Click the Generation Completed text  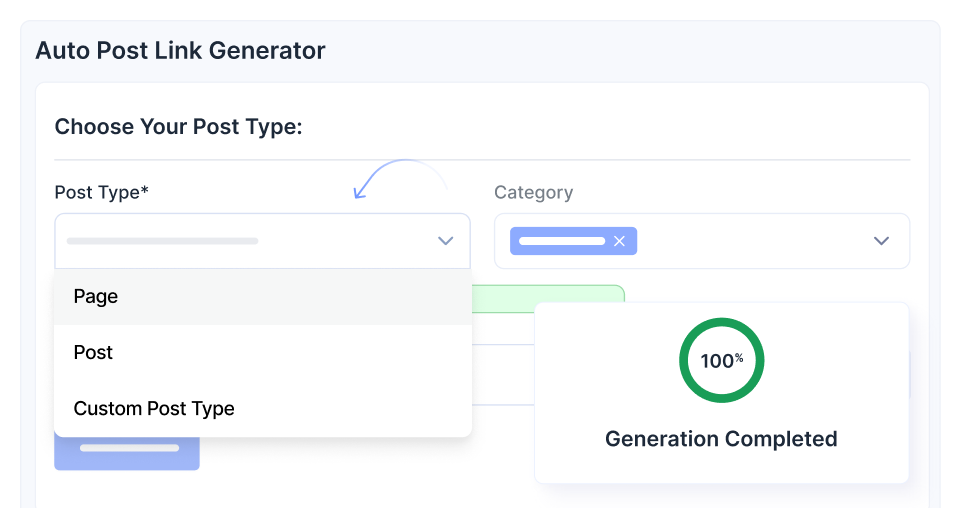tap(721, 439)
